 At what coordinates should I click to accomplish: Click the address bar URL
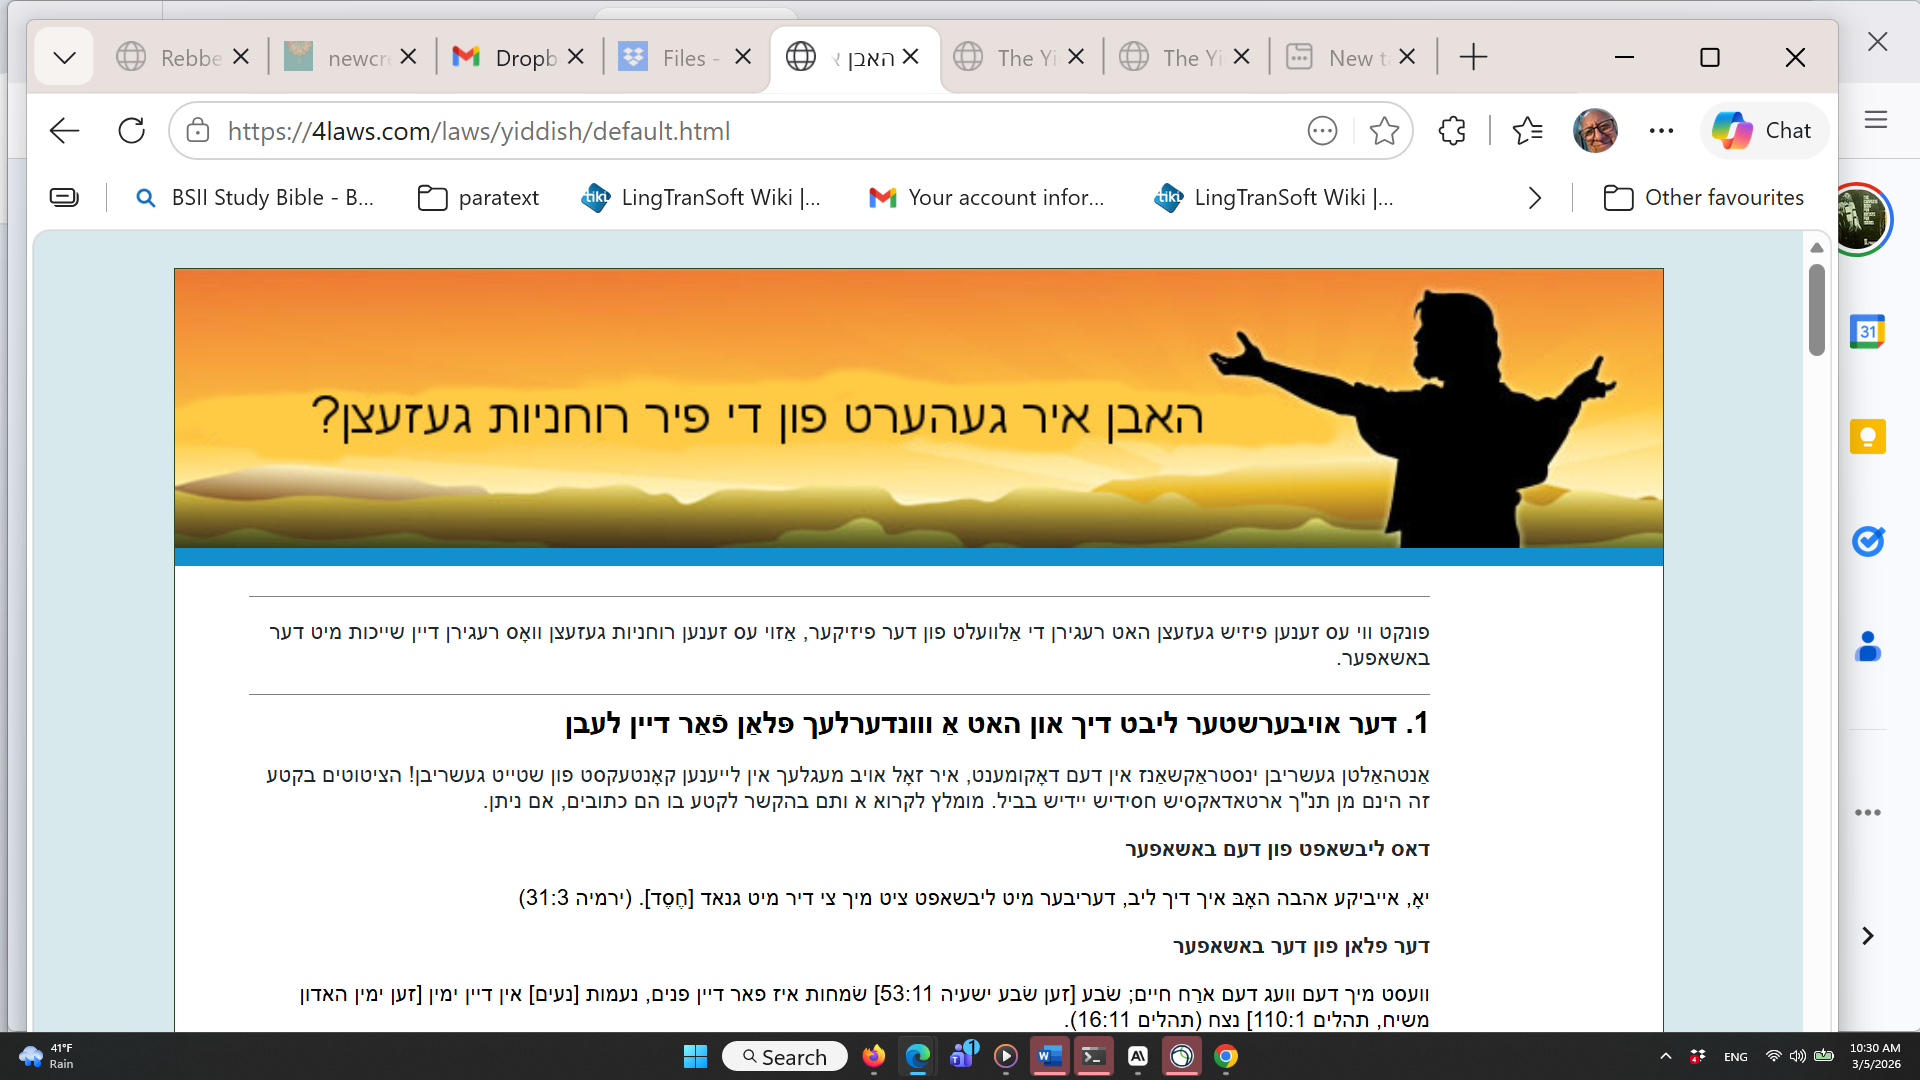point(479,131)
